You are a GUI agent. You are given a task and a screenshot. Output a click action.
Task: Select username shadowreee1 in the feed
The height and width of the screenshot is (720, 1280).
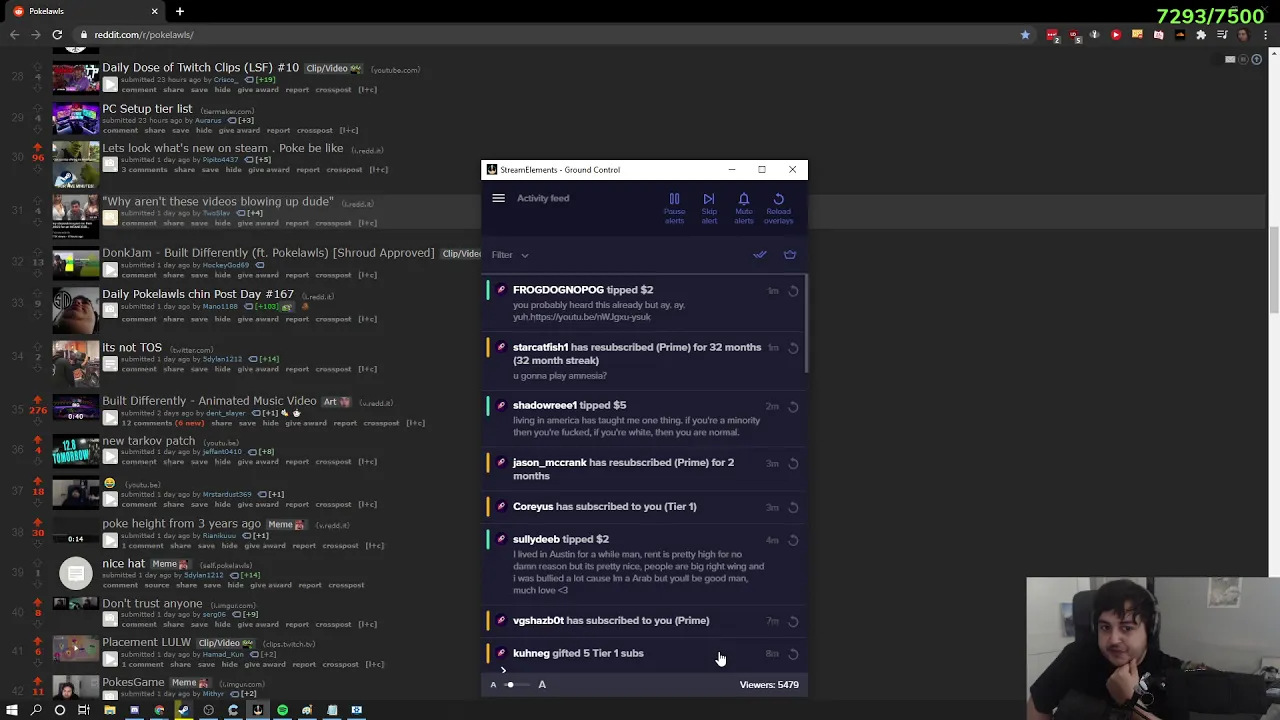(x=545, y=405)
